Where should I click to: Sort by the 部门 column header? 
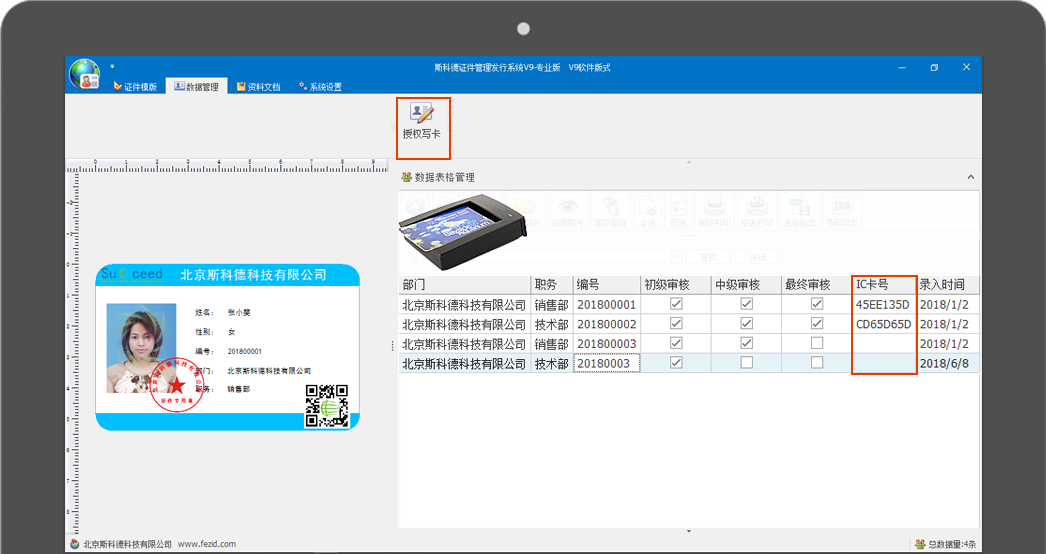point(464,285)
